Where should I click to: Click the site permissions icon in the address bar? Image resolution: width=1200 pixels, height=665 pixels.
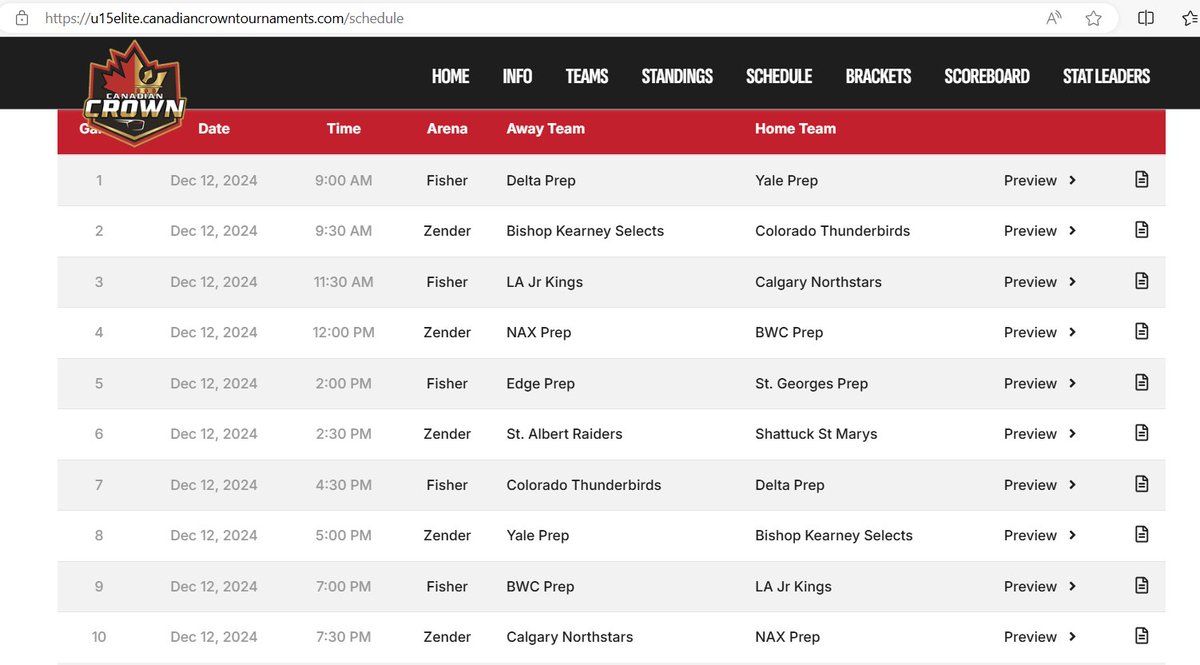click(x=24, y=17)
